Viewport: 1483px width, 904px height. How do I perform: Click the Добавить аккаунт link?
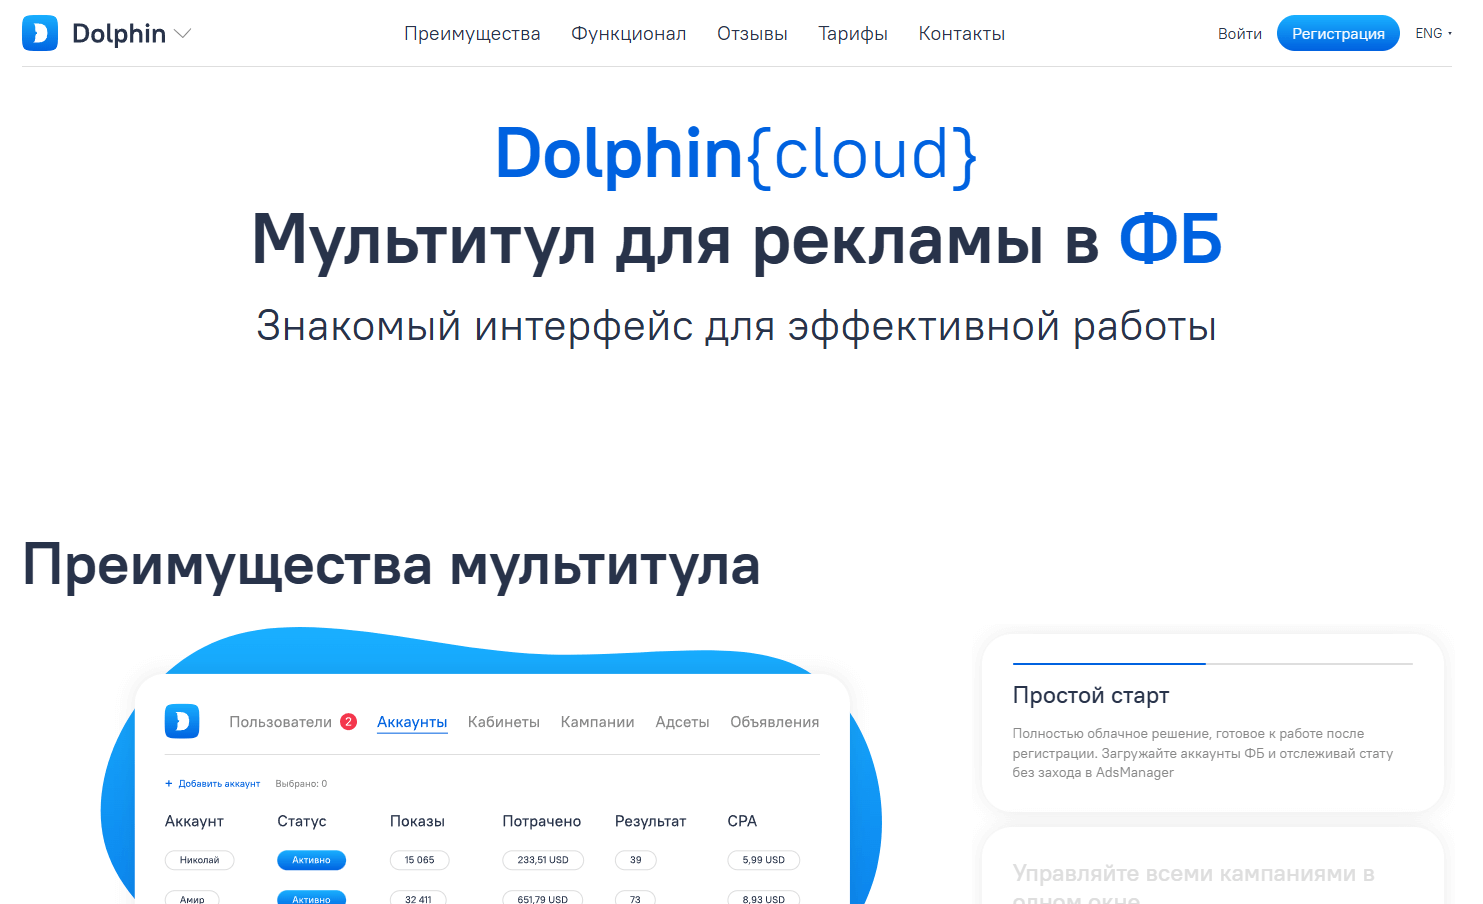point(212,784)
